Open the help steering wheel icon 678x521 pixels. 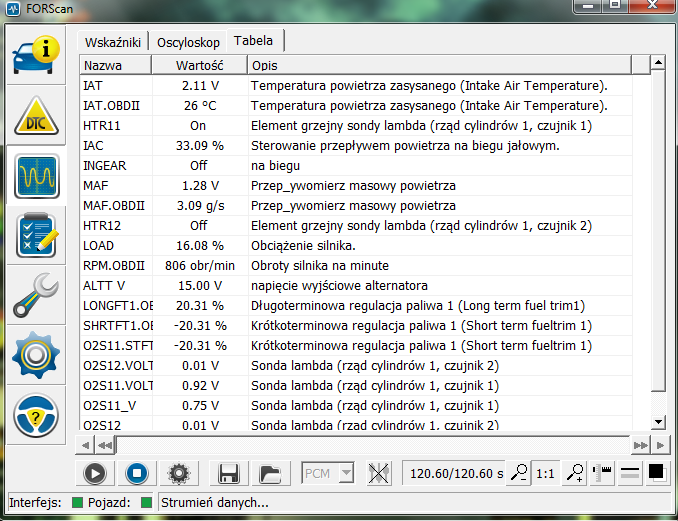coord(36,411)
